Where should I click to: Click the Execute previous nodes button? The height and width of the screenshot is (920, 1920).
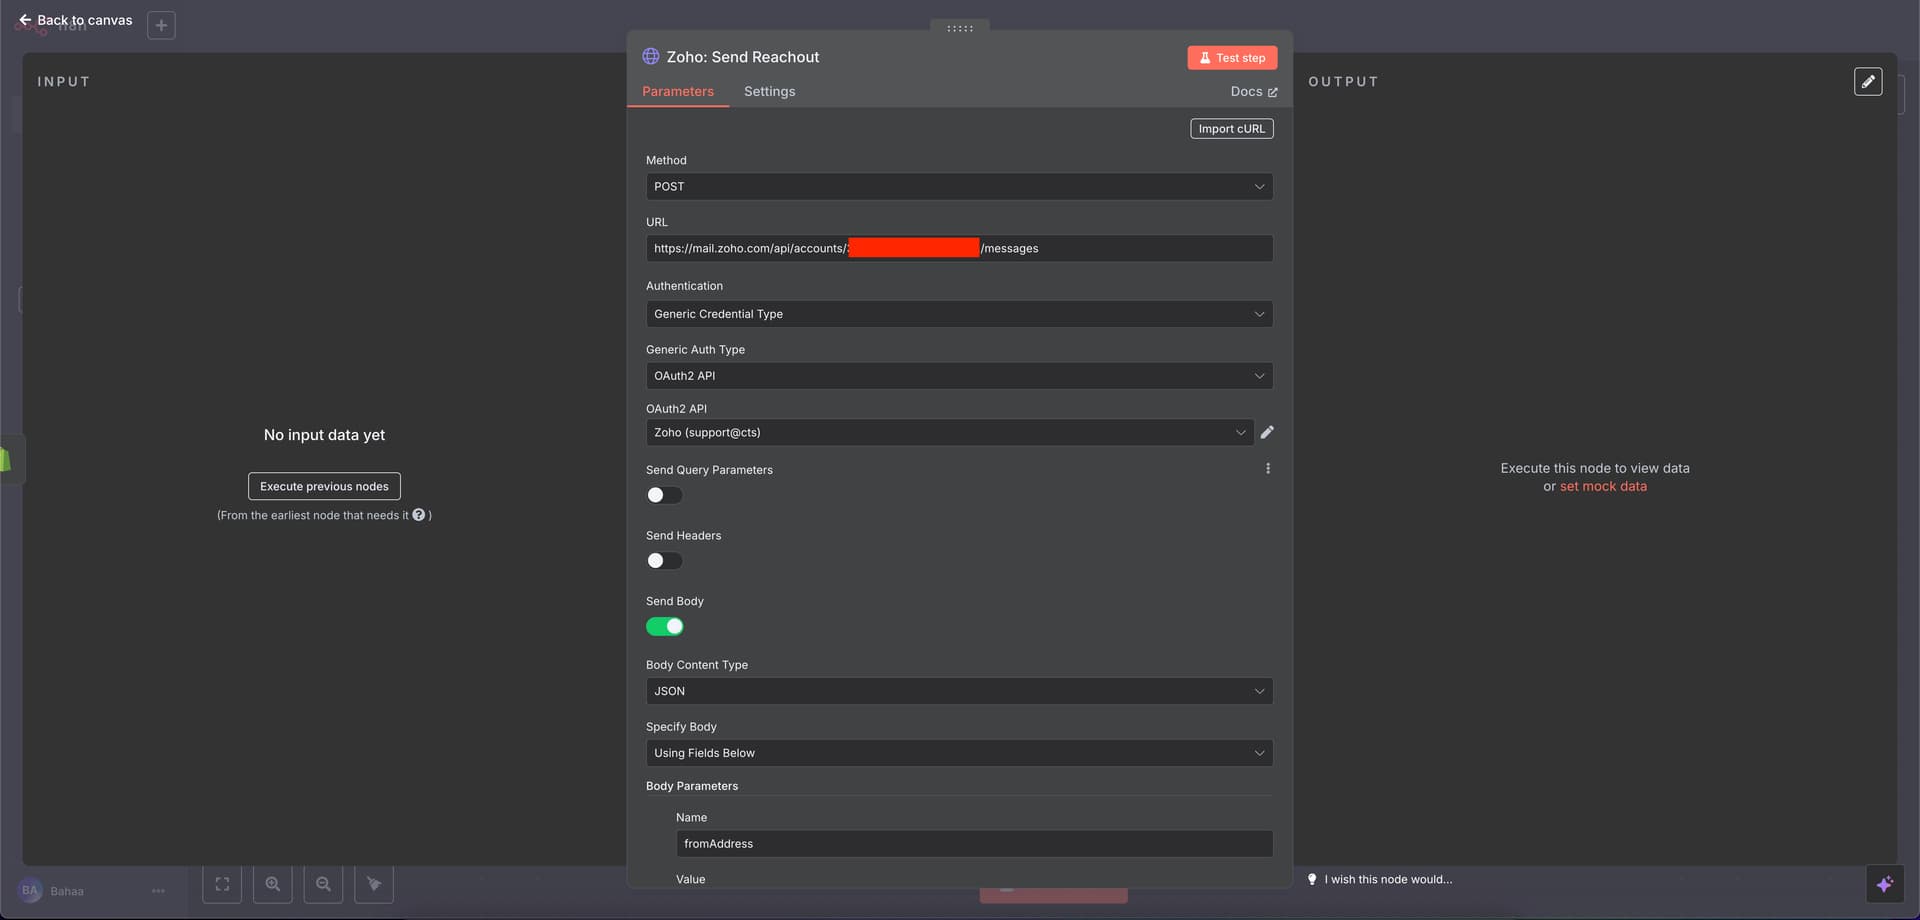click(x=324, y=486)
